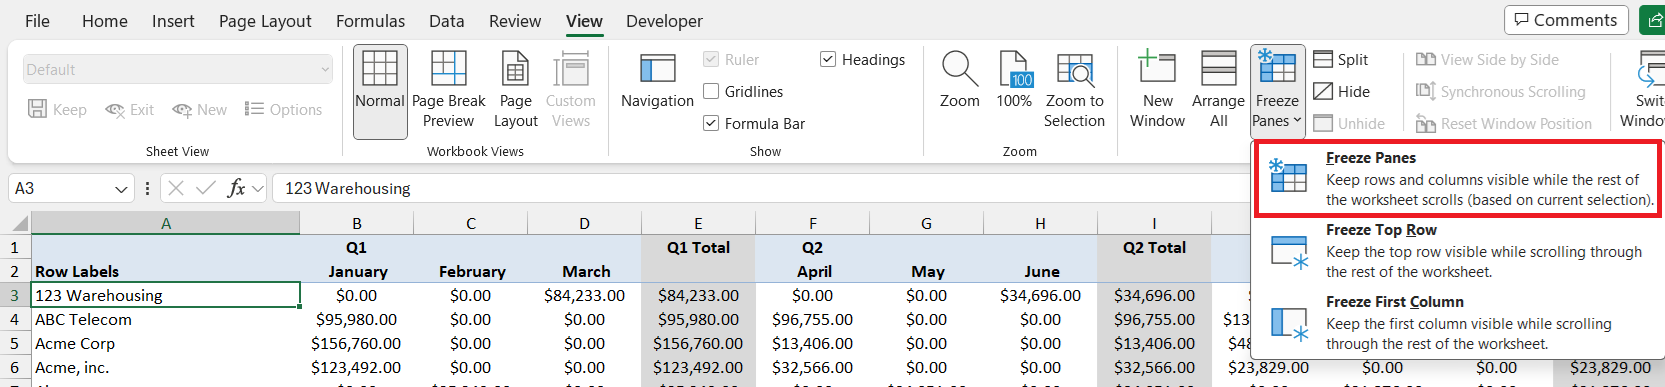Open the Developer tab
Screen dimensions: 1665x387
point(664,21)
